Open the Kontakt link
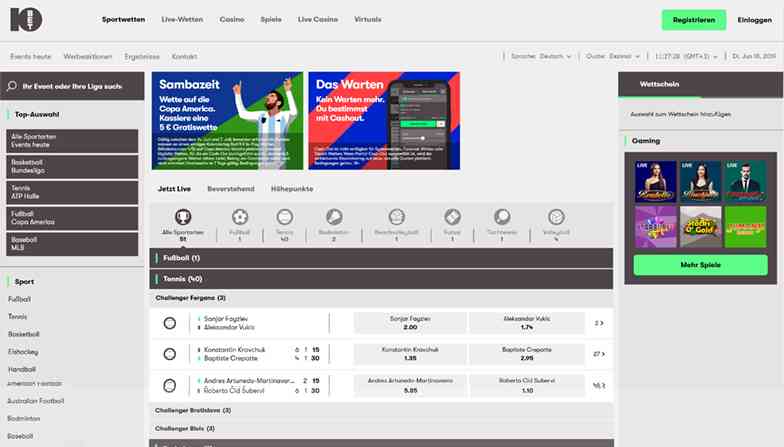 point(184,56)
